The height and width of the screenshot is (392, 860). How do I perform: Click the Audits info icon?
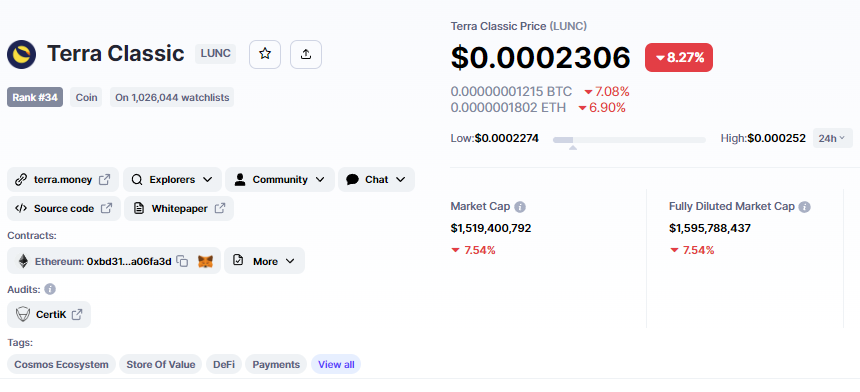(x=50, y=289)
